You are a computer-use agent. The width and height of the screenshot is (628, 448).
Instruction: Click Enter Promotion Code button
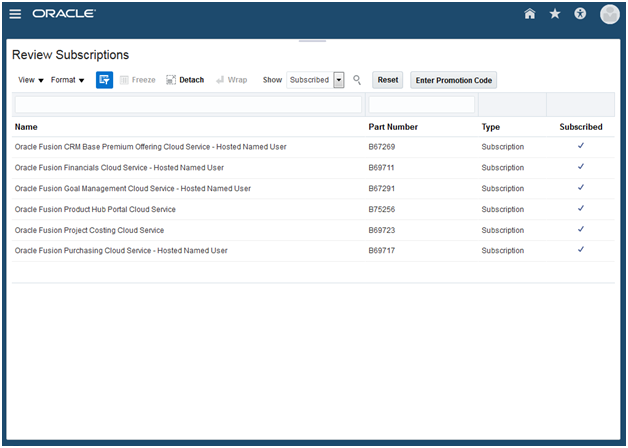point(454,80)
